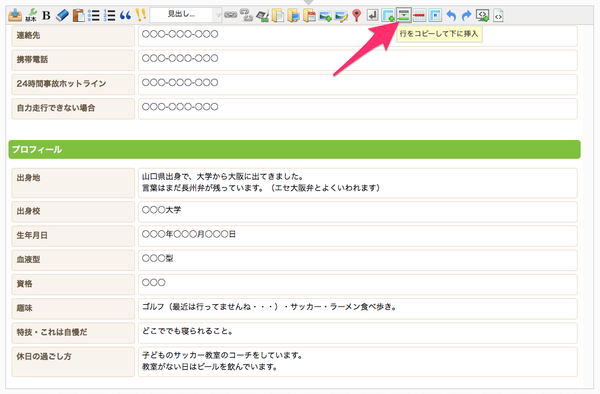Undo the last edit
The height and width of the screenshot is (394, 600).
click(451, 15)
